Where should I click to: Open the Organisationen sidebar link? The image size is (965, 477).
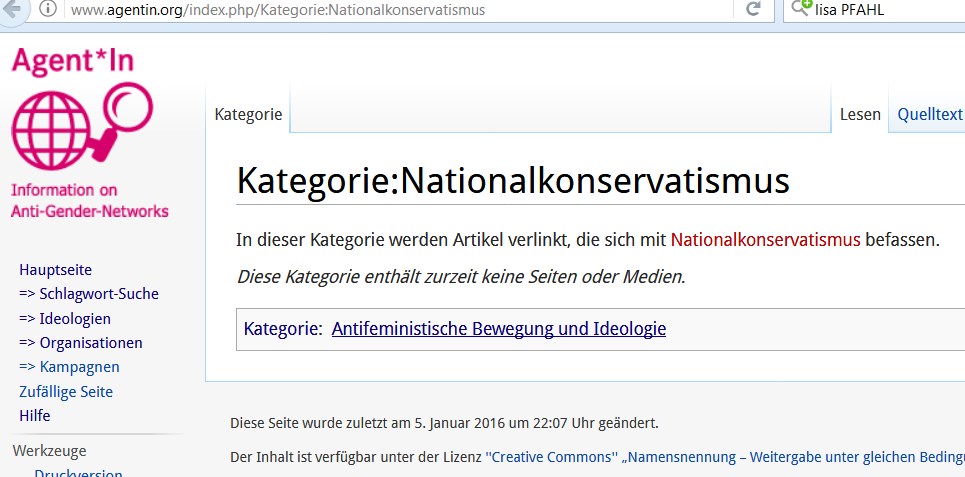click(x=81, y=343)
